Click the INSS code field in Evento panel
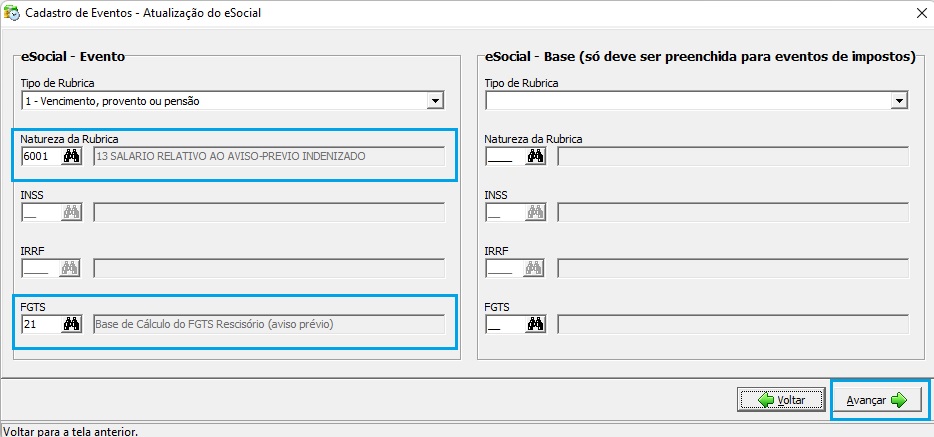Viewport: 934px width, 437px height. tap(41, 213)
